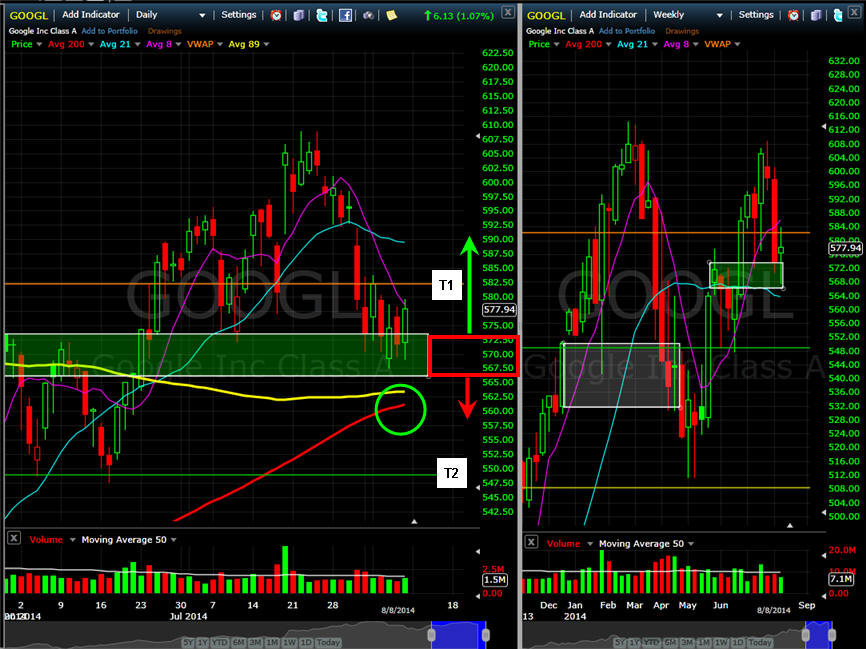Share Weekly chart via Twitter icon
The width and height of the screenshot is (866, 649).
838,15
